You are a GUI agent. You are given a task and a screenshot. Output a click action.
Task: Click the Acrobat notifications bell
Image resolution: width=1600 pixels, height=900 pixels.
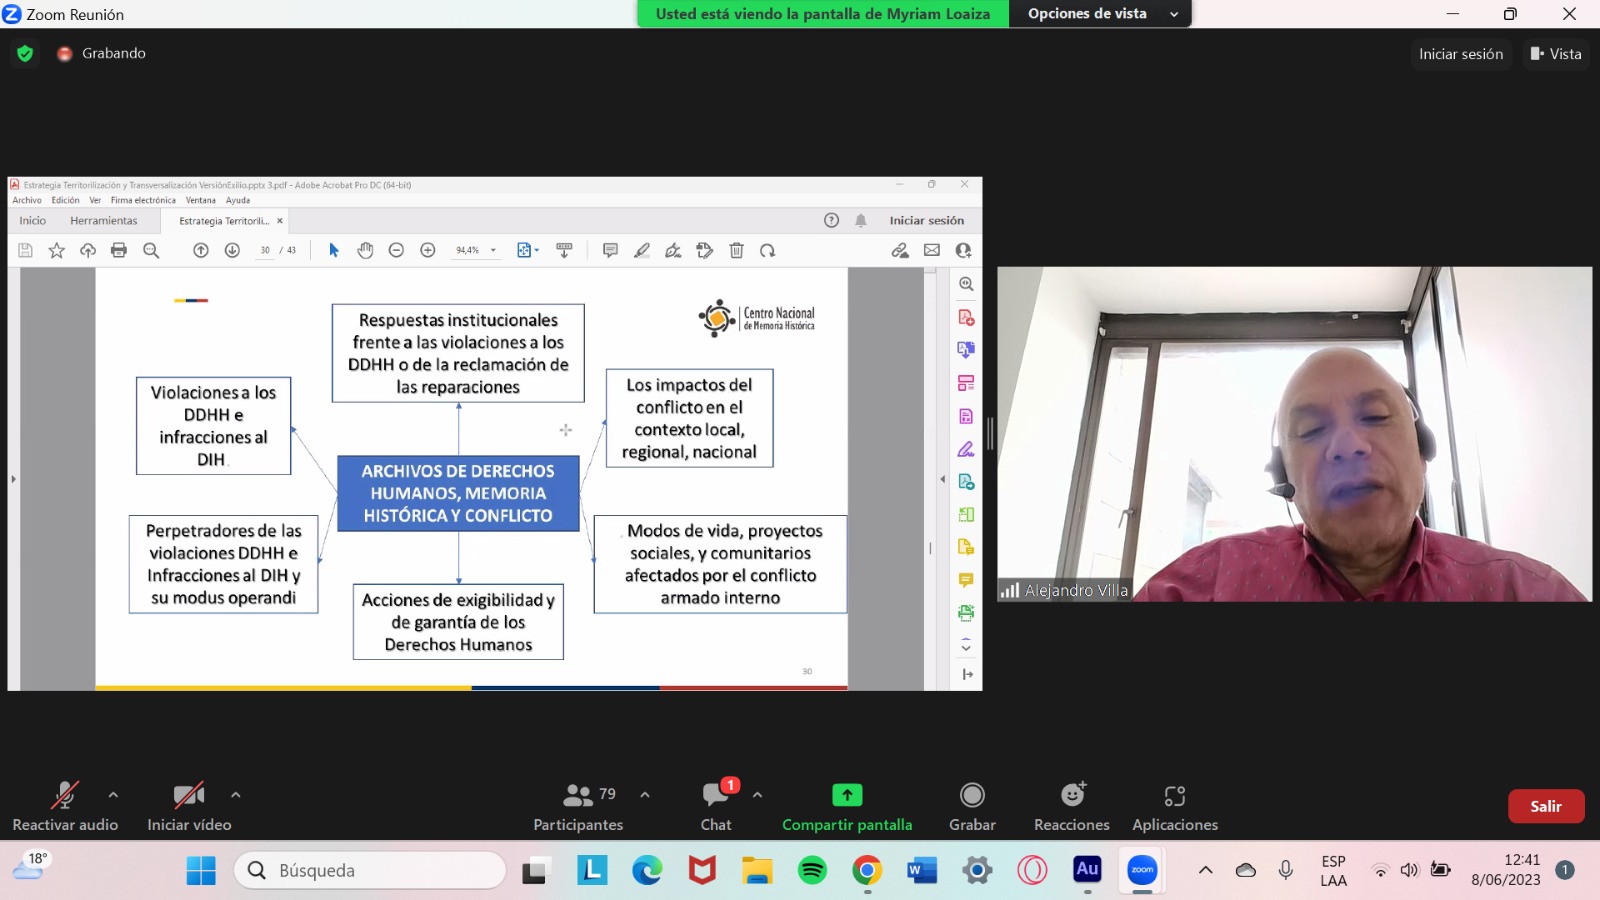tap(860, 220)
